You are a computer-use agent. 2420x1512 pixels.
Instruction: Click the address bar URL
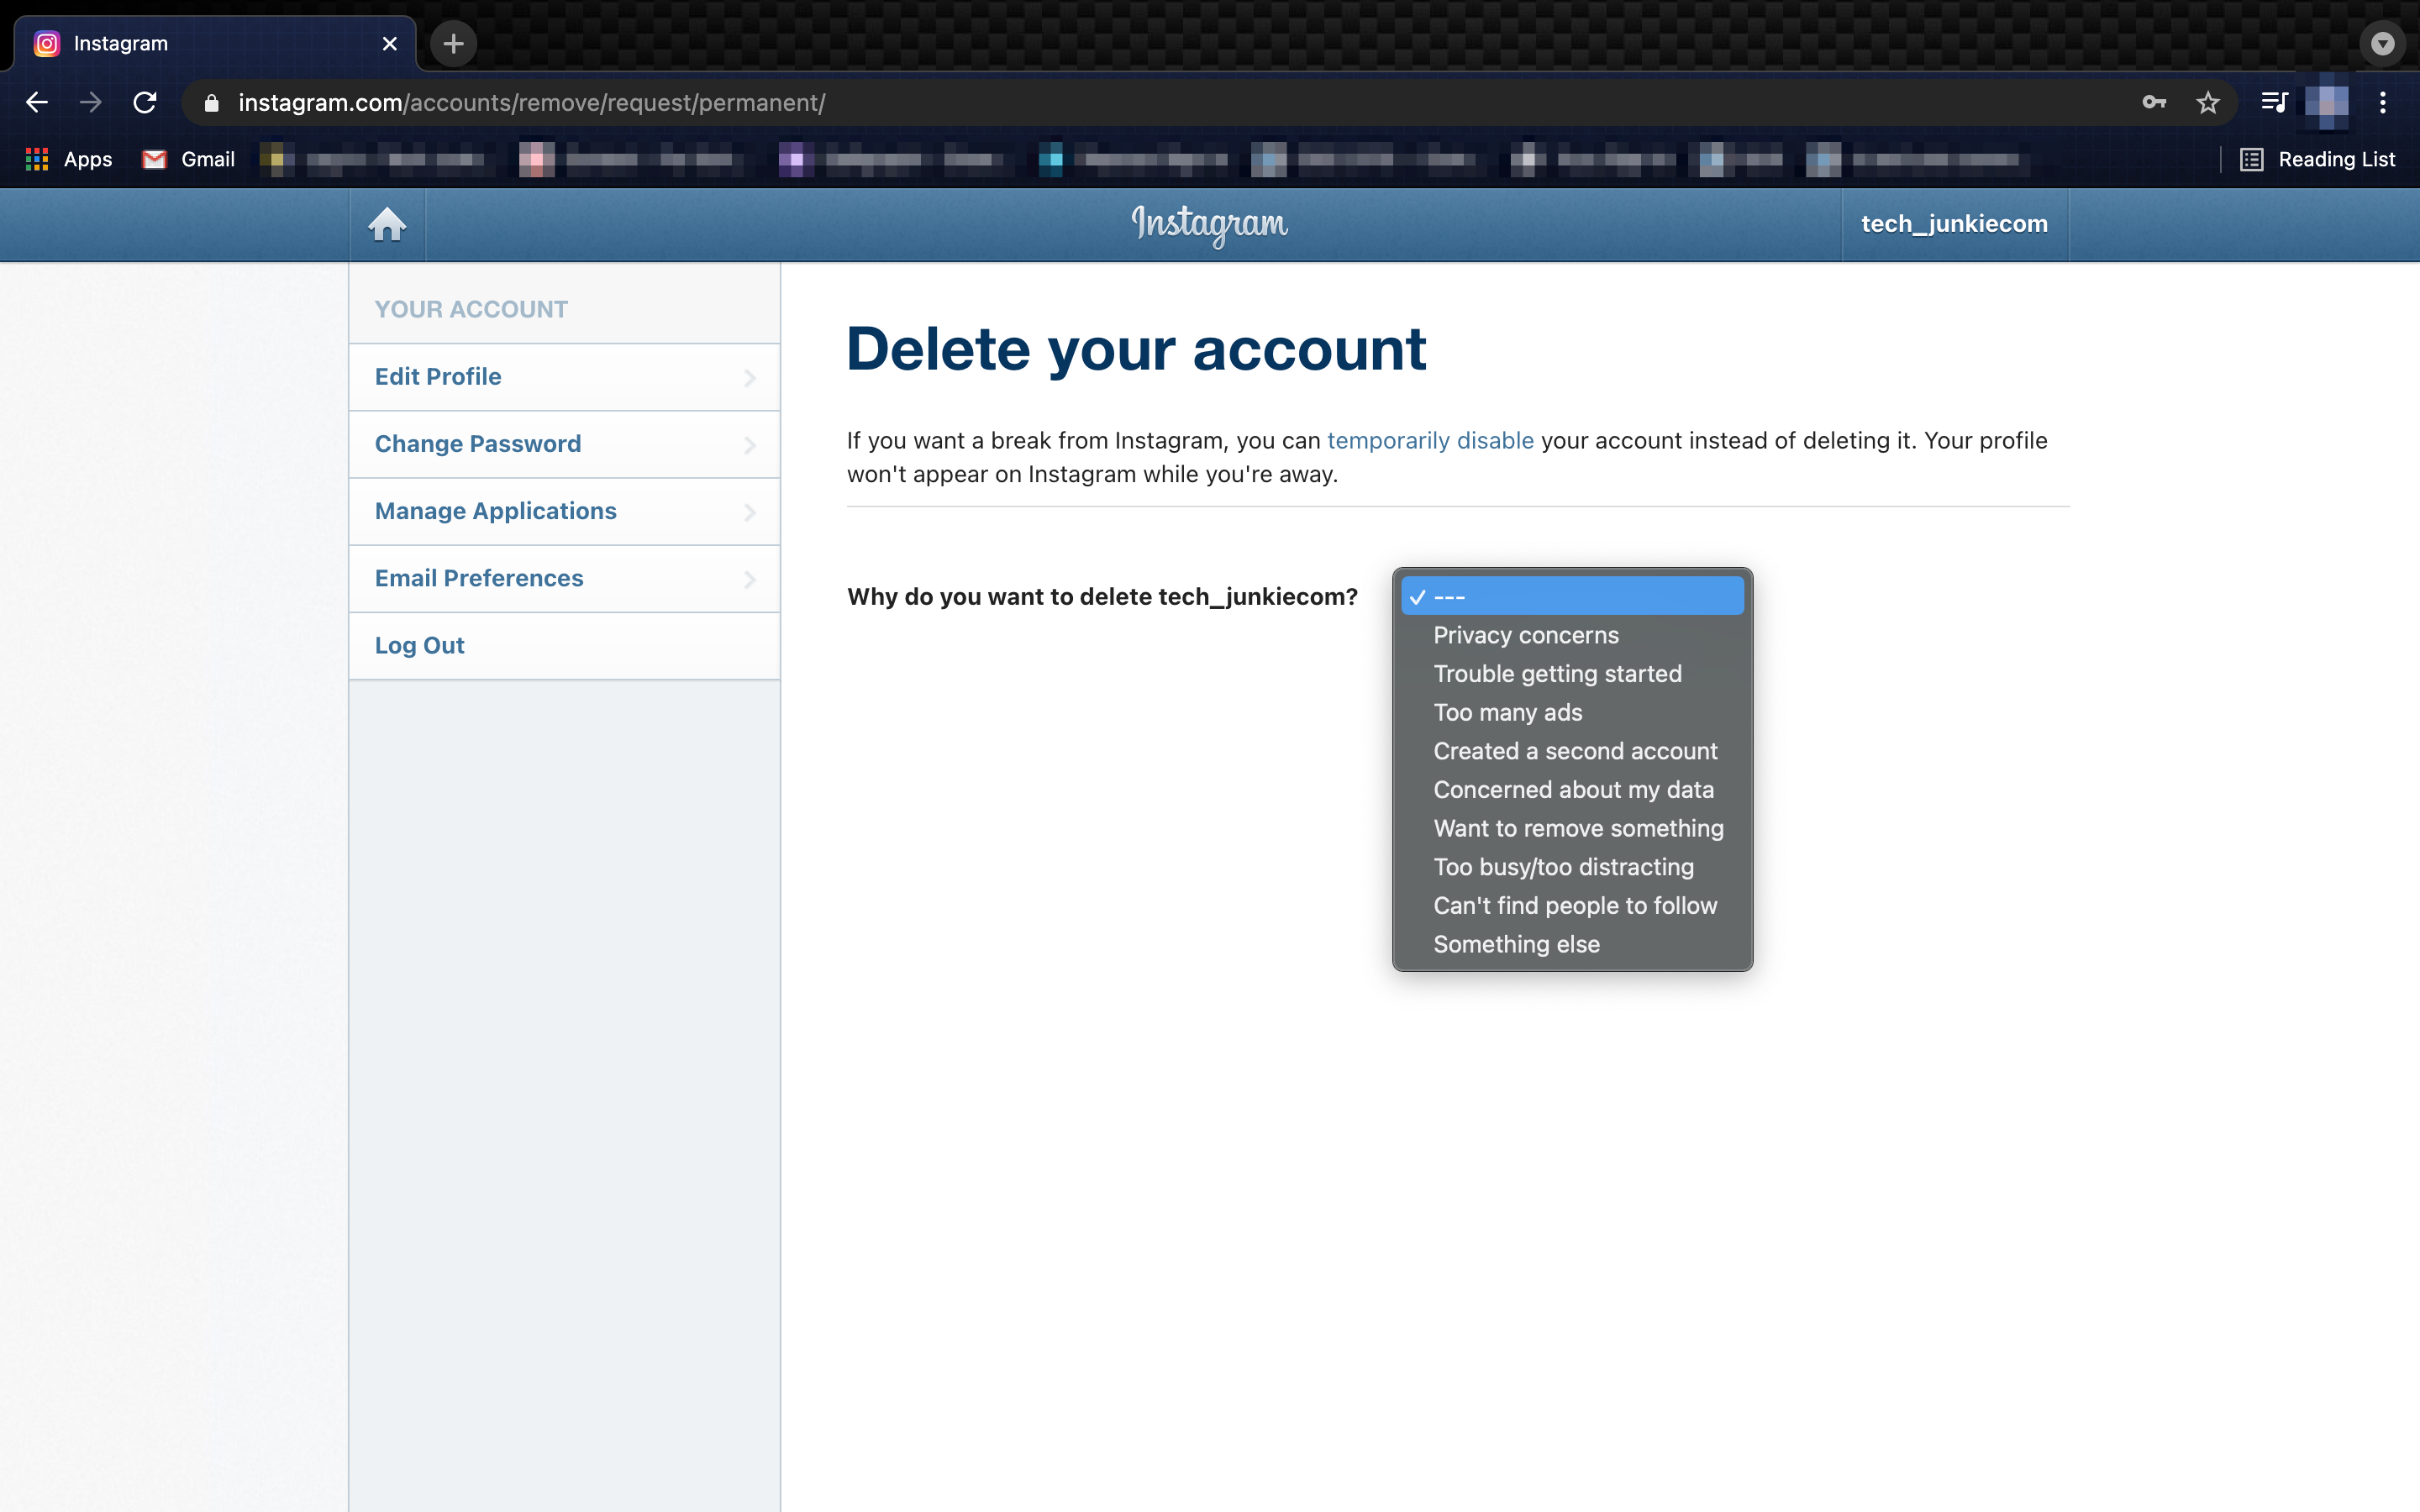pos(531,103)
